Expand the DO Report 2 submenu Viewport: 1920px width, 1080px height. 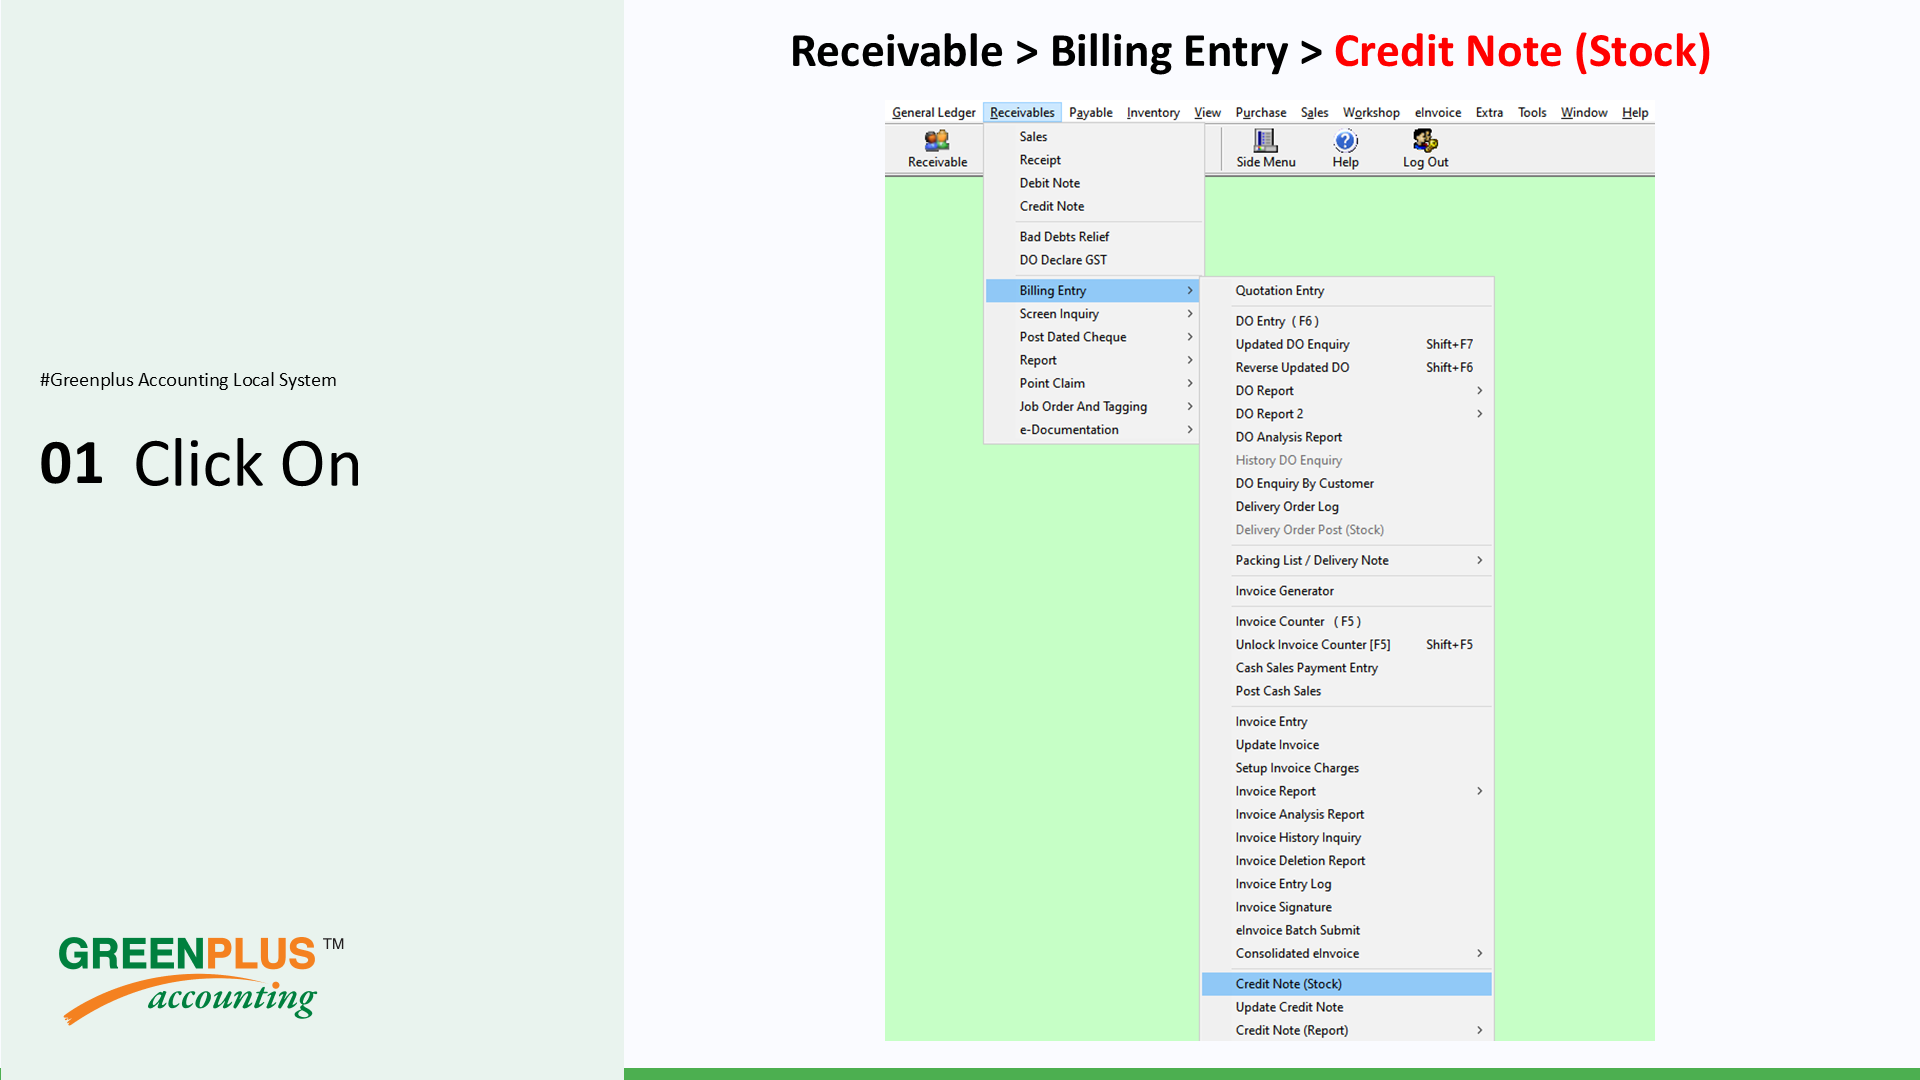[1347, 414]
